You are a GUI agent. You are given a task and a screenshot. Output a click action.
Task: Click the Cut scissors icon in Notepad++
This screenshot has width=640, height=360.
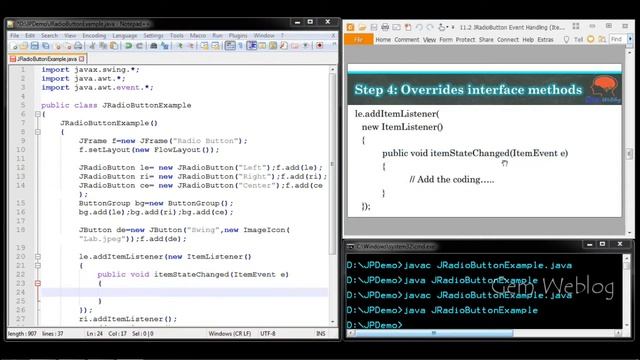93,46
